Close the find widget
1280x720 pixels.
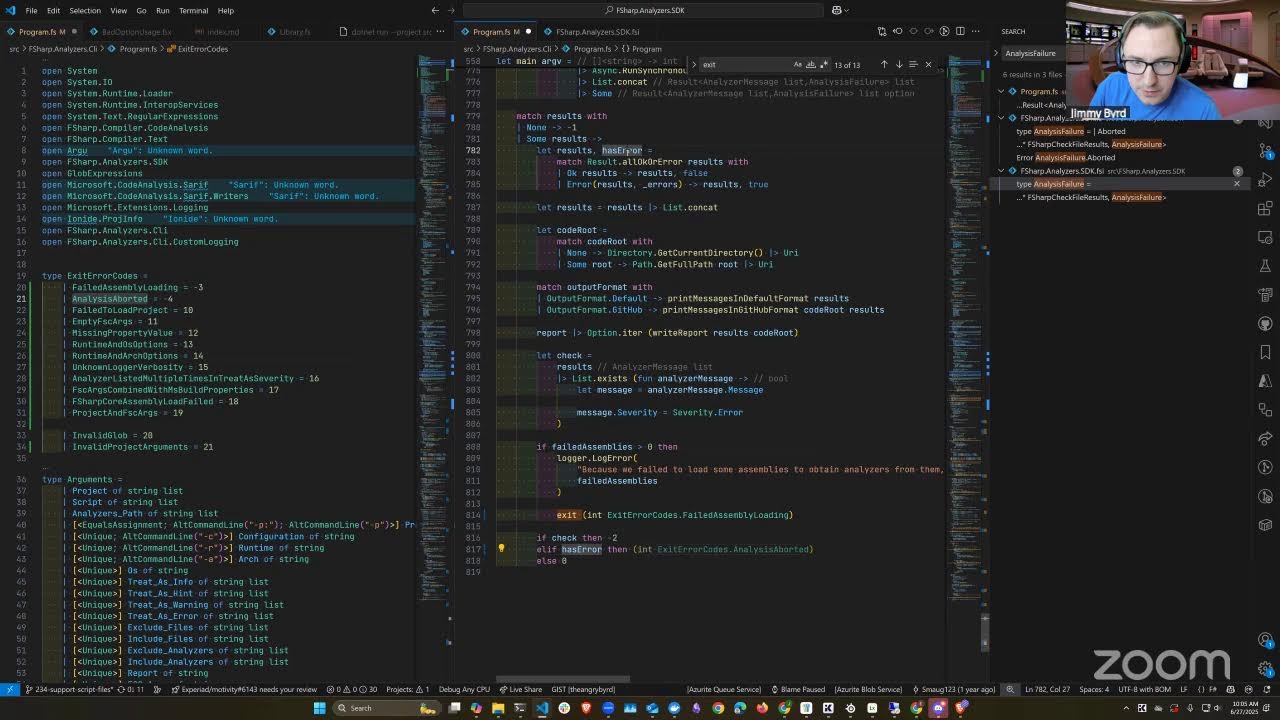[928, 65]
